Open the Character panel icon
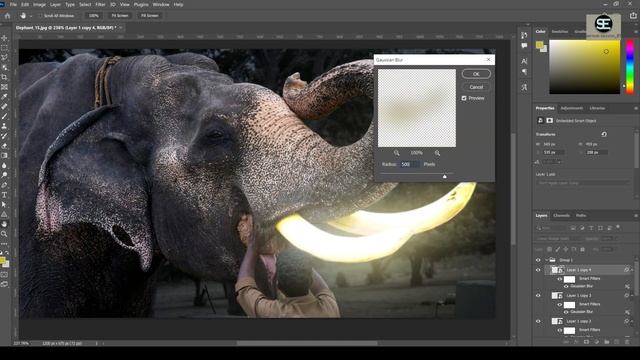This screenshot has height=360, width=640. click(524, 61)
